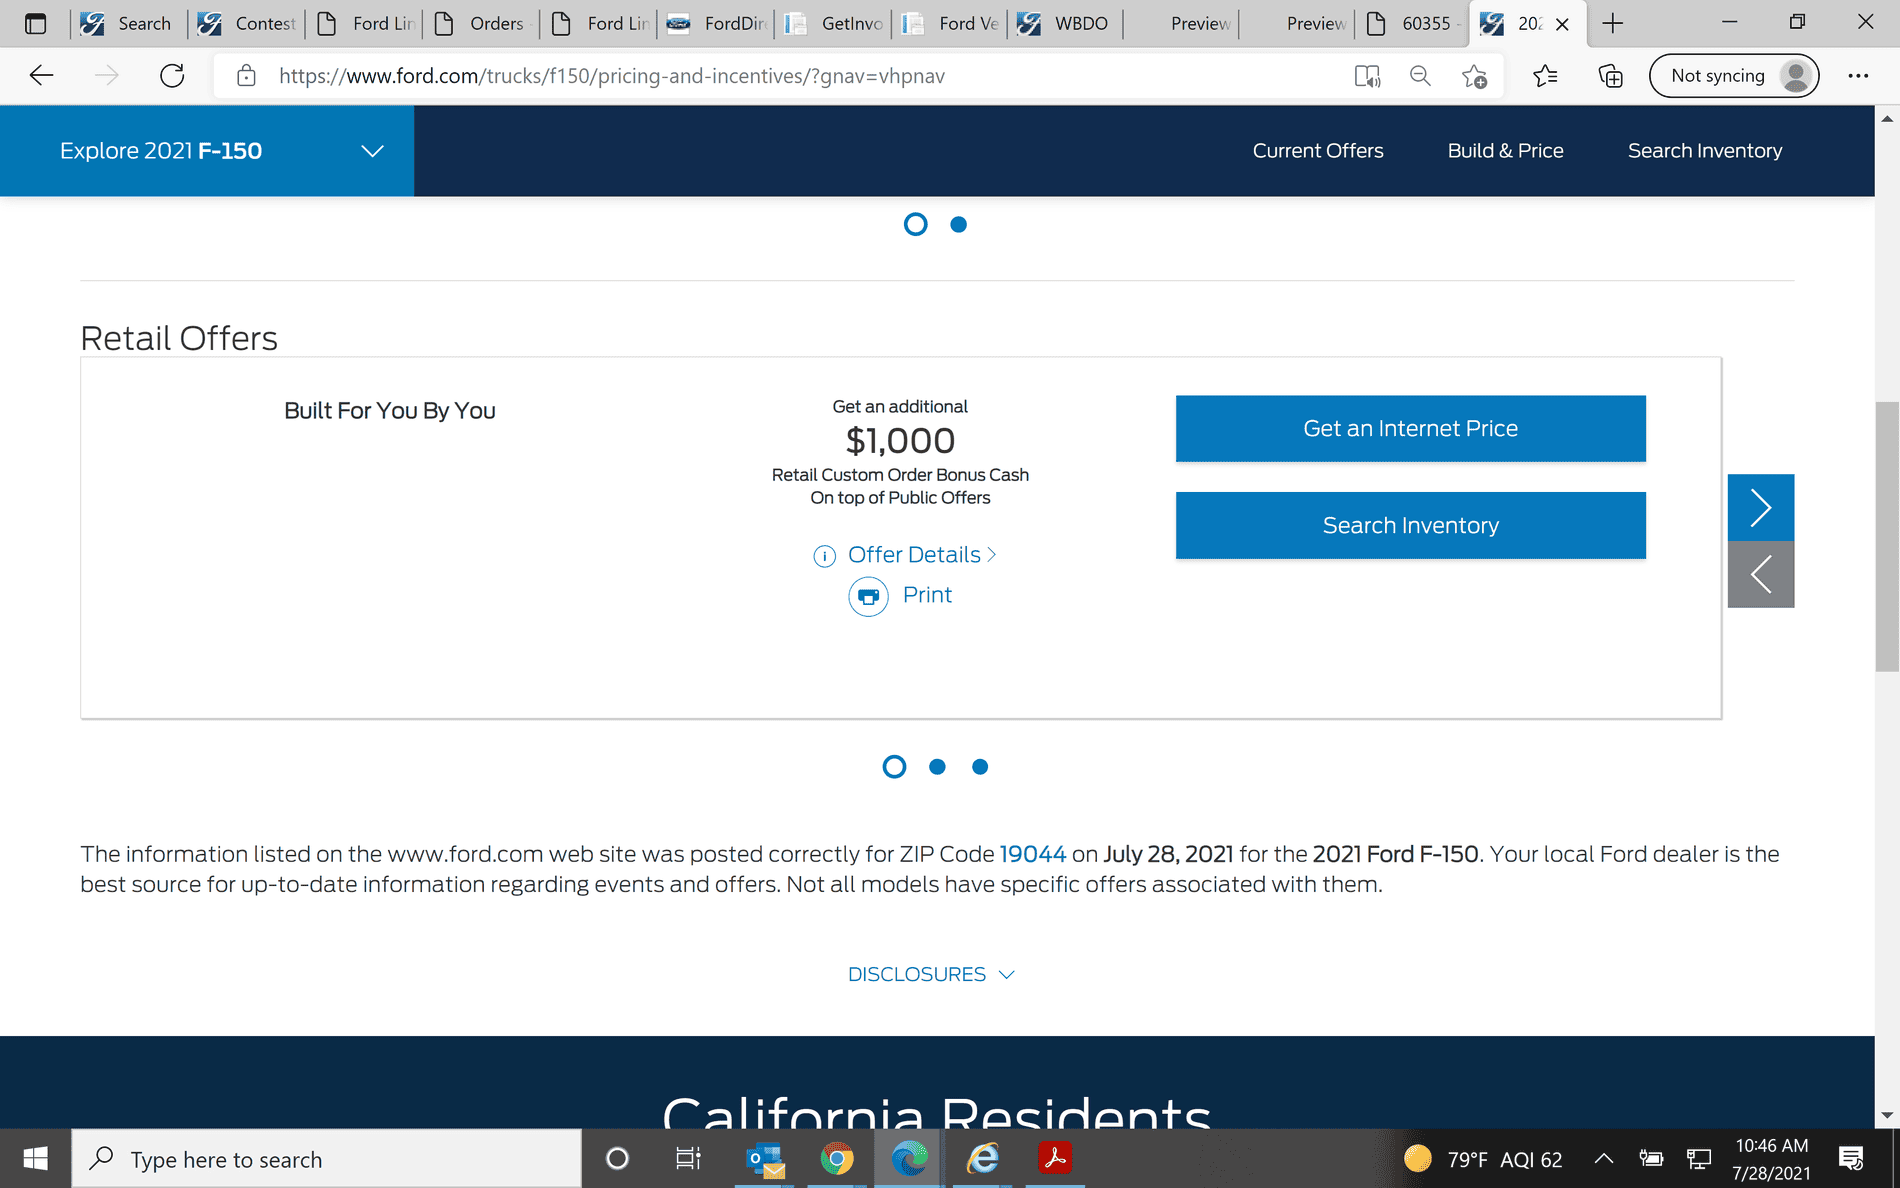Open the Windows notification center
The width and height of the screenshot is (1900, 1188).
pyautogui.click(x=1851, y=1159)
